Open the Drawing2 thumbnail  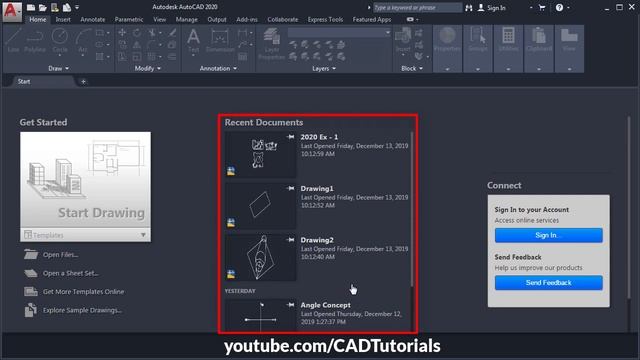(260, 257)
